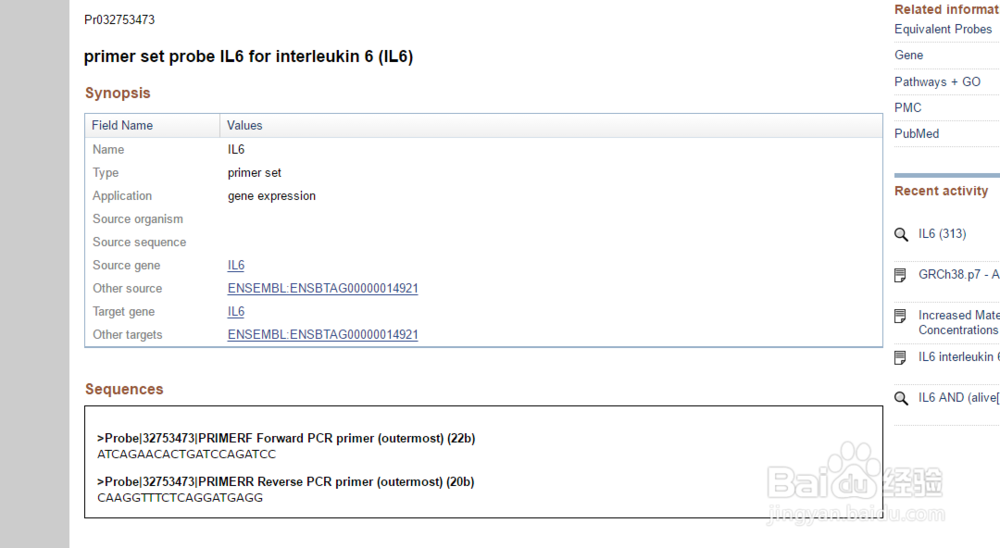Click the document icon beside Increased Mate
1000x548 pixels.
[900, 316]
